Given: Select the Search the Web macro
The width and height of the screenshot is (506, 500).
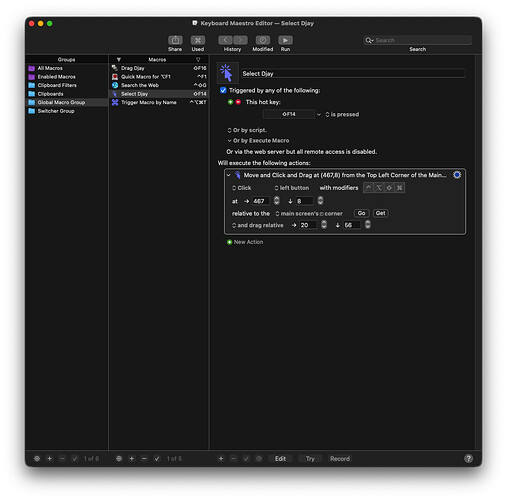Looking at the screenshot, I should click(159, 85).
